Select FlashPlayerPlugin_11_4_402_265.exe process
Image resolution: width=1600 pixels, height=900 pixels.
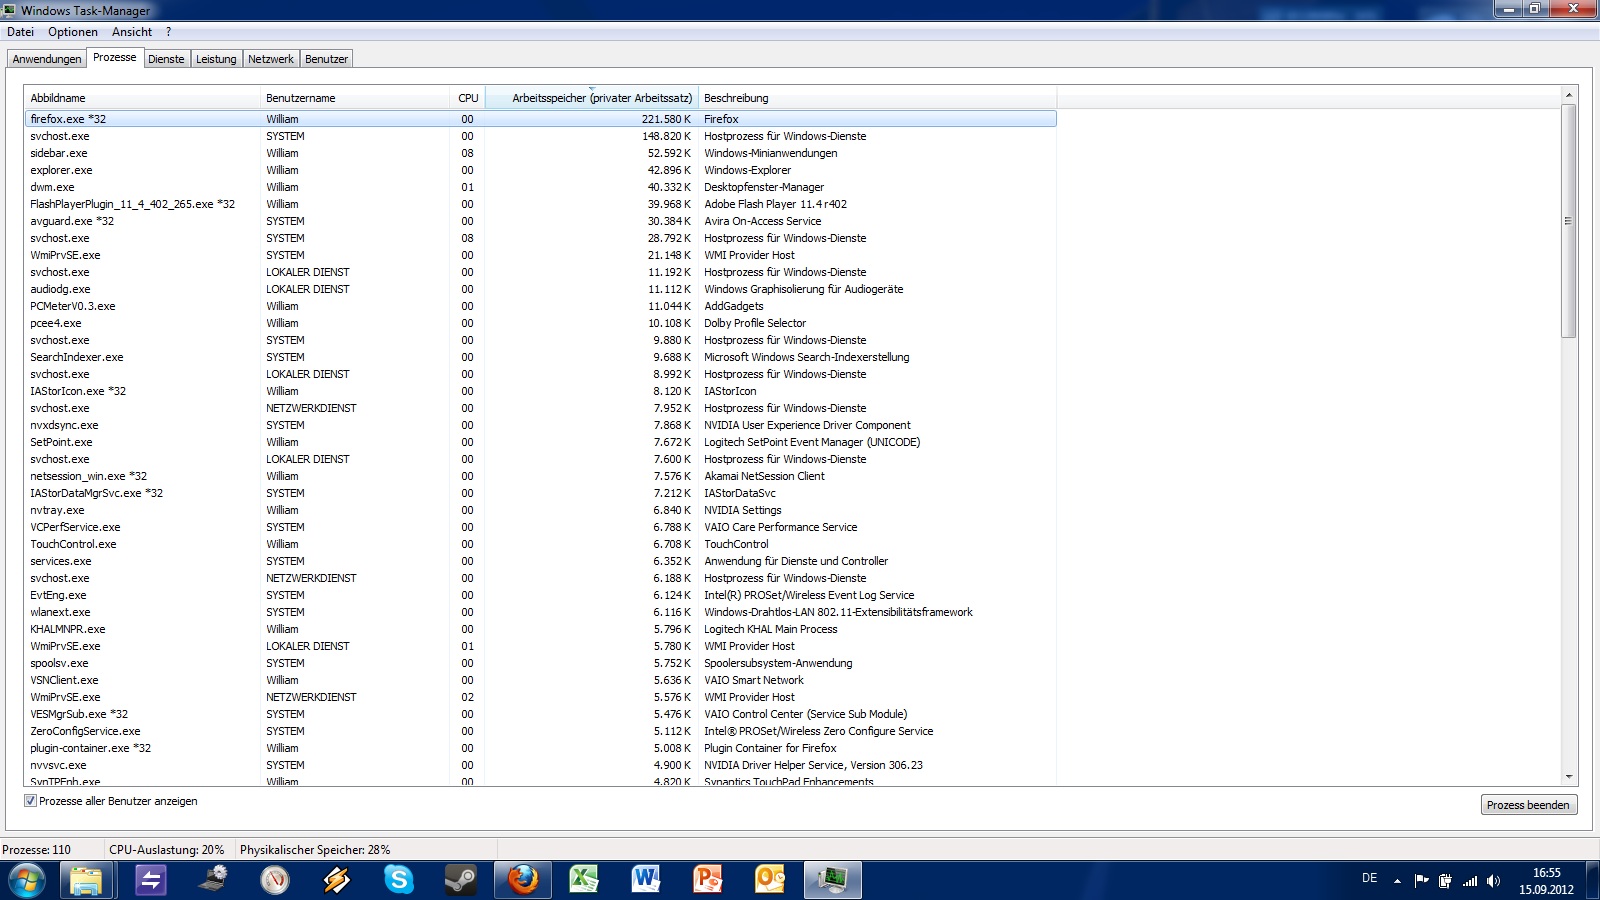[x=540, y=204]
